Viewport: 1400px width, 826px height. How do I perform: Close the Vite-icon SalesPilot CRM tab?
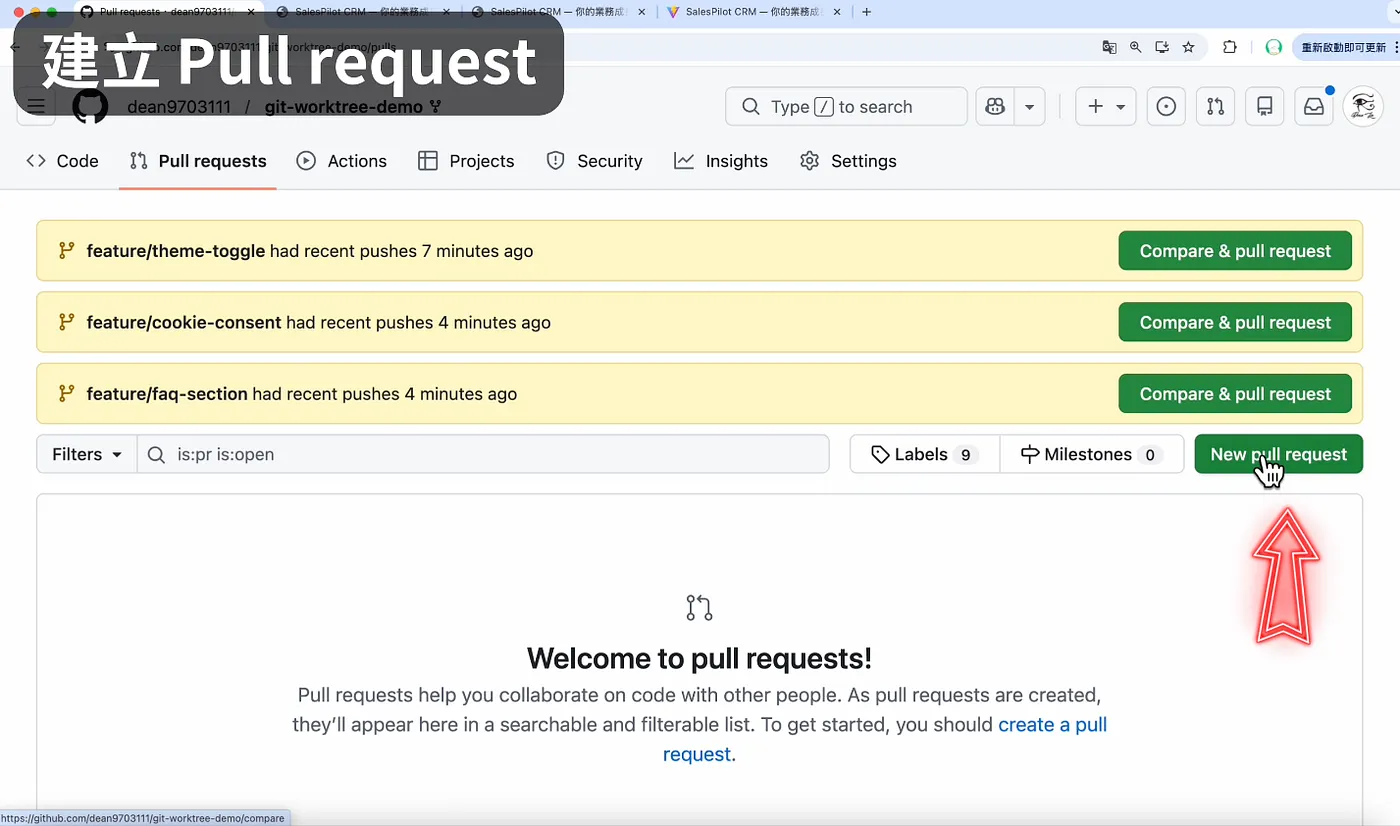(839, 12)
